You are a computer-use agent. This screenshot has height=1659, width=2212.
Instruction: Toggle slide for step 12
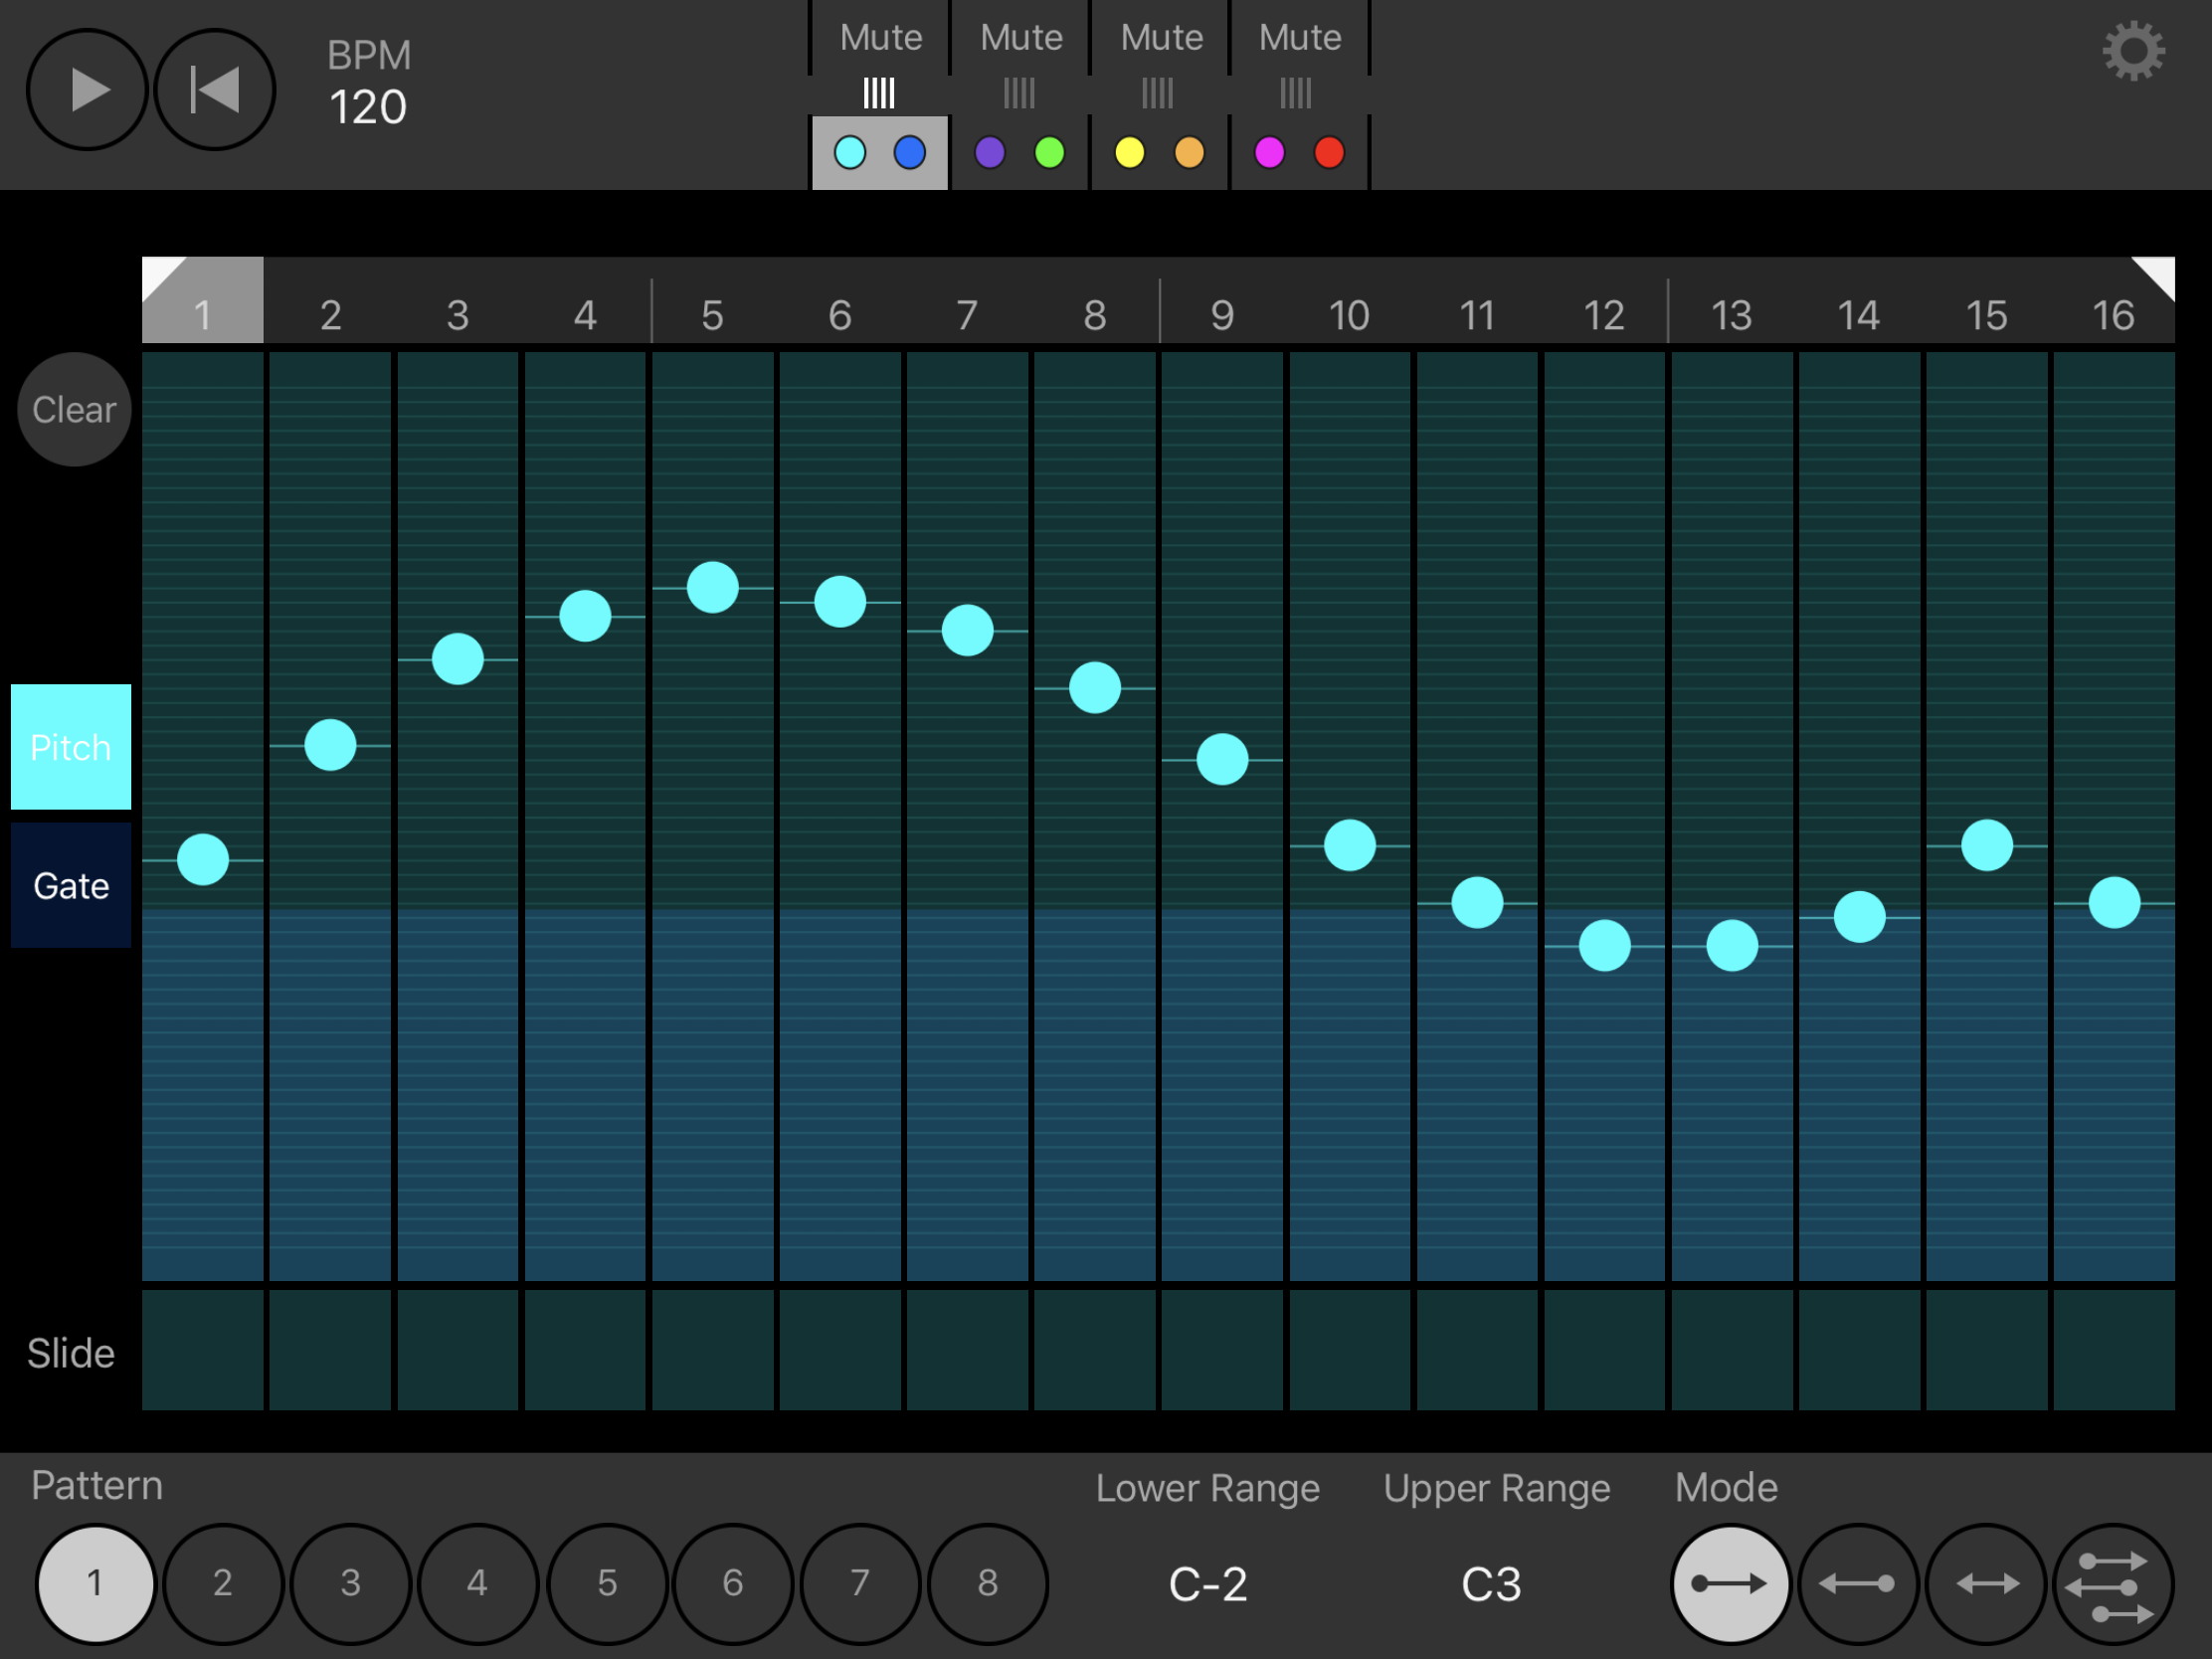[x=1605, y=1350]
